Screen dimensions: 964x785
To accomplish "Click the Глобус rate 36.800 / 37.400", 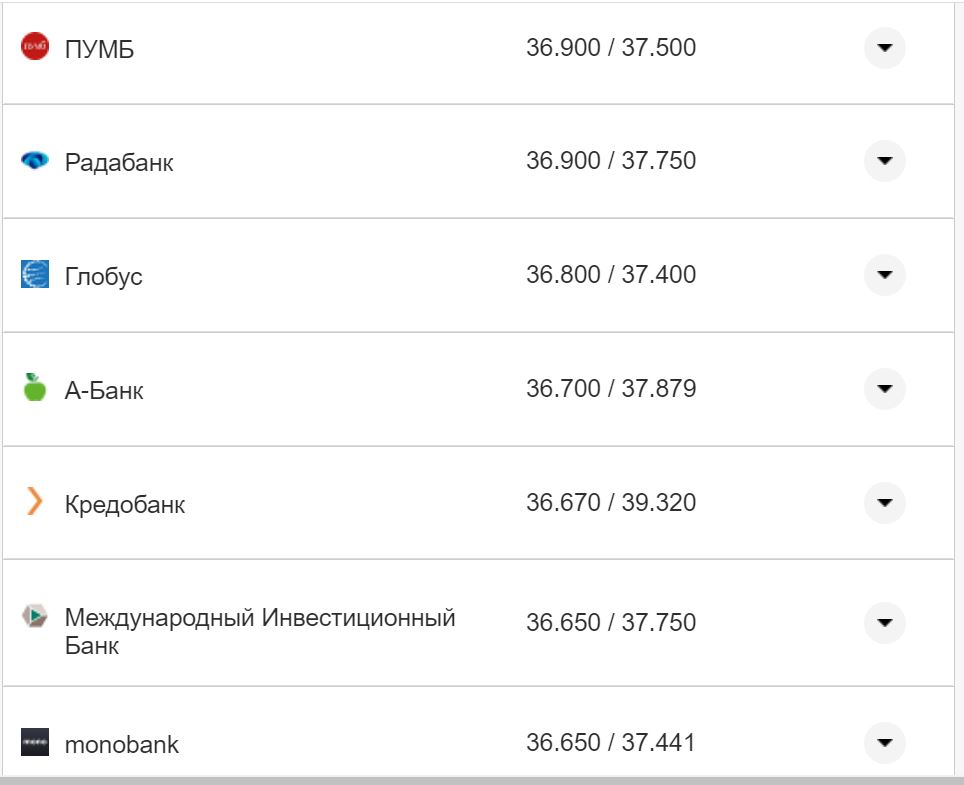I will pyautogui.click(x=612, y=274).
